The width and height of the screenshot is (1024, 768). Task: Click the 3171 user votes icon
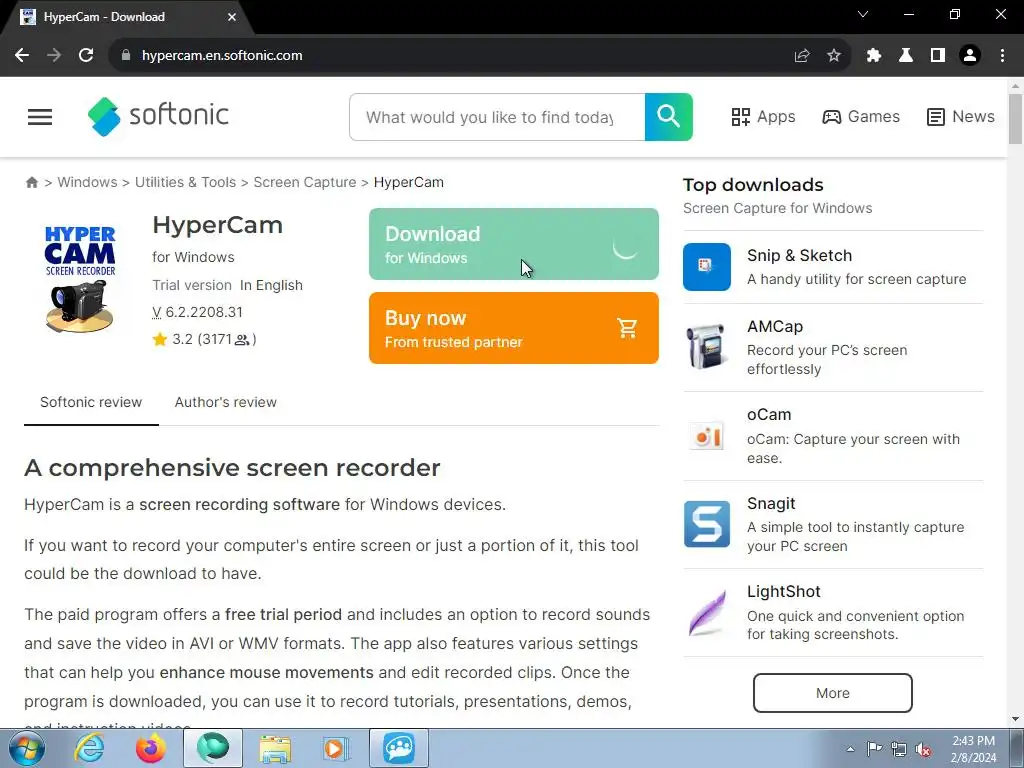tap(242, 340)
